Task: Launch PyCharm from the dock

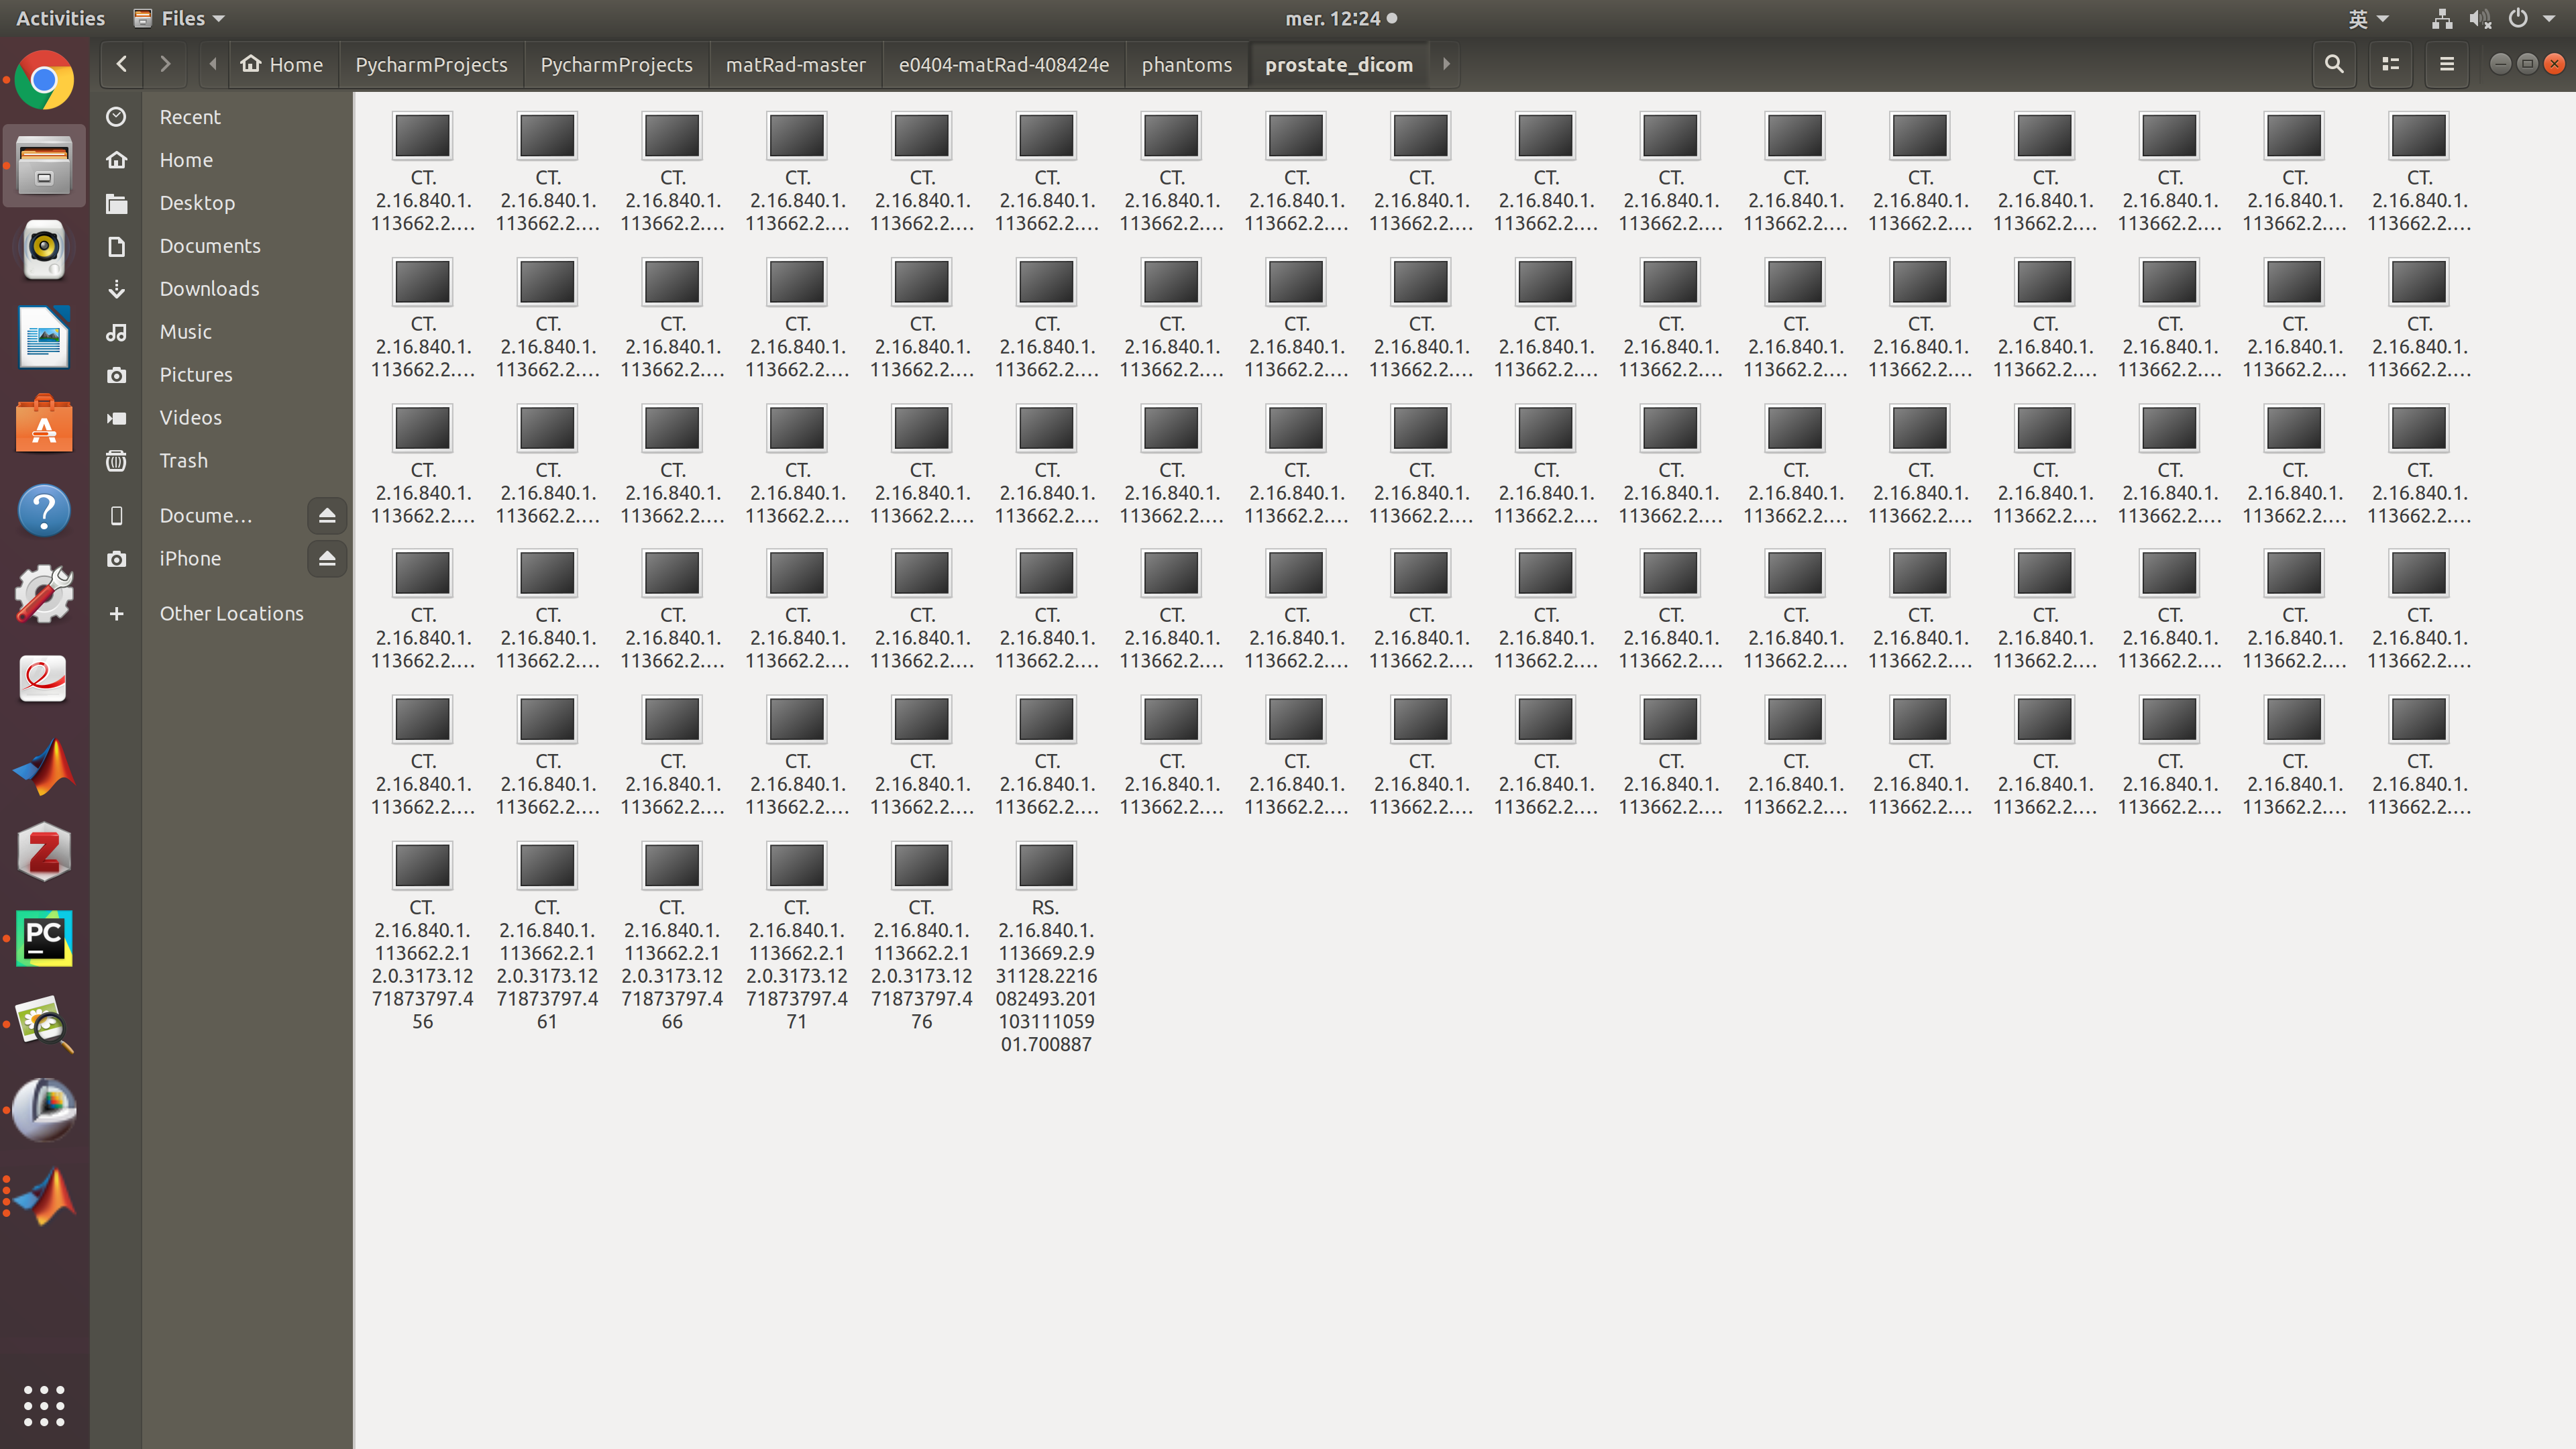Action: (x=43, y=938)
